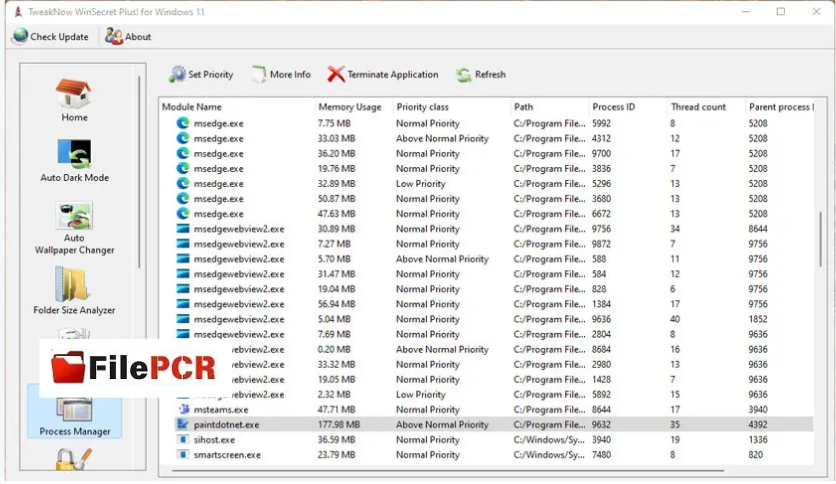This screenshot has width=836, height=484.
Task: Click Edge icon of process 4312
Action: pyautogui.click(x=183, y=138)
